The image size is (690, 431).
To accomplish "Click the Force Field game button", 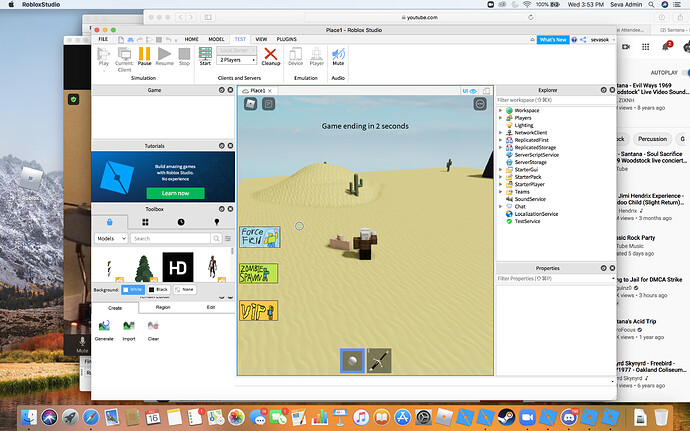I will click(x=260, y=237).
